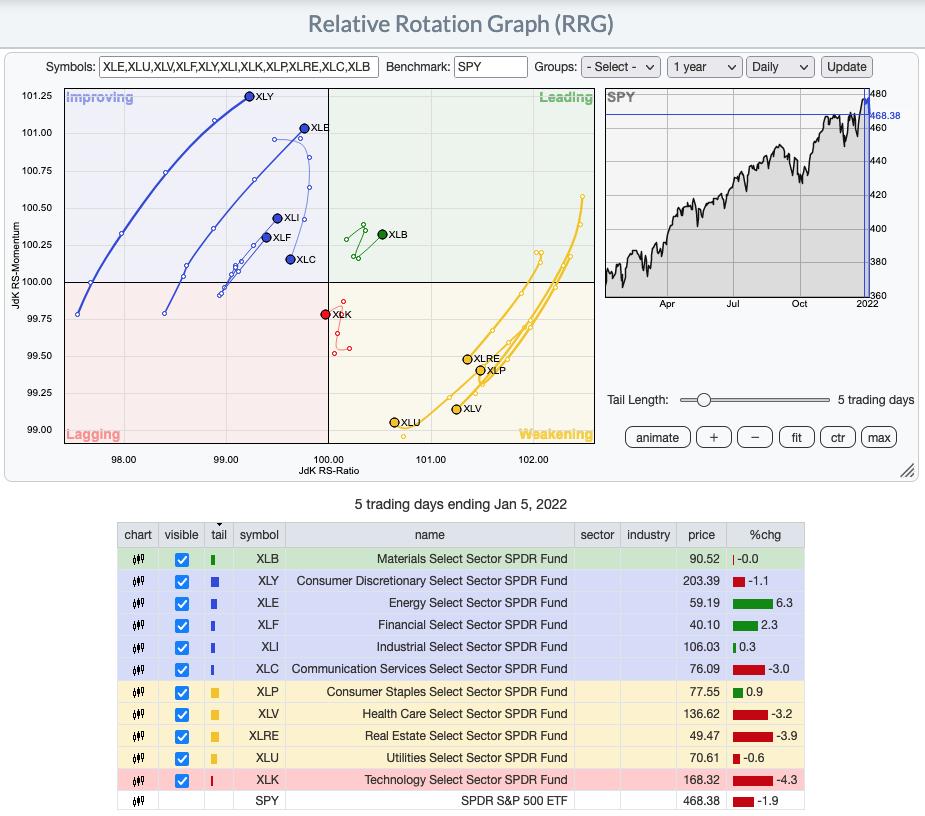
Task: Click the XLU yellow point on graph
Action: pyautogui.click(x=395, y=422)
